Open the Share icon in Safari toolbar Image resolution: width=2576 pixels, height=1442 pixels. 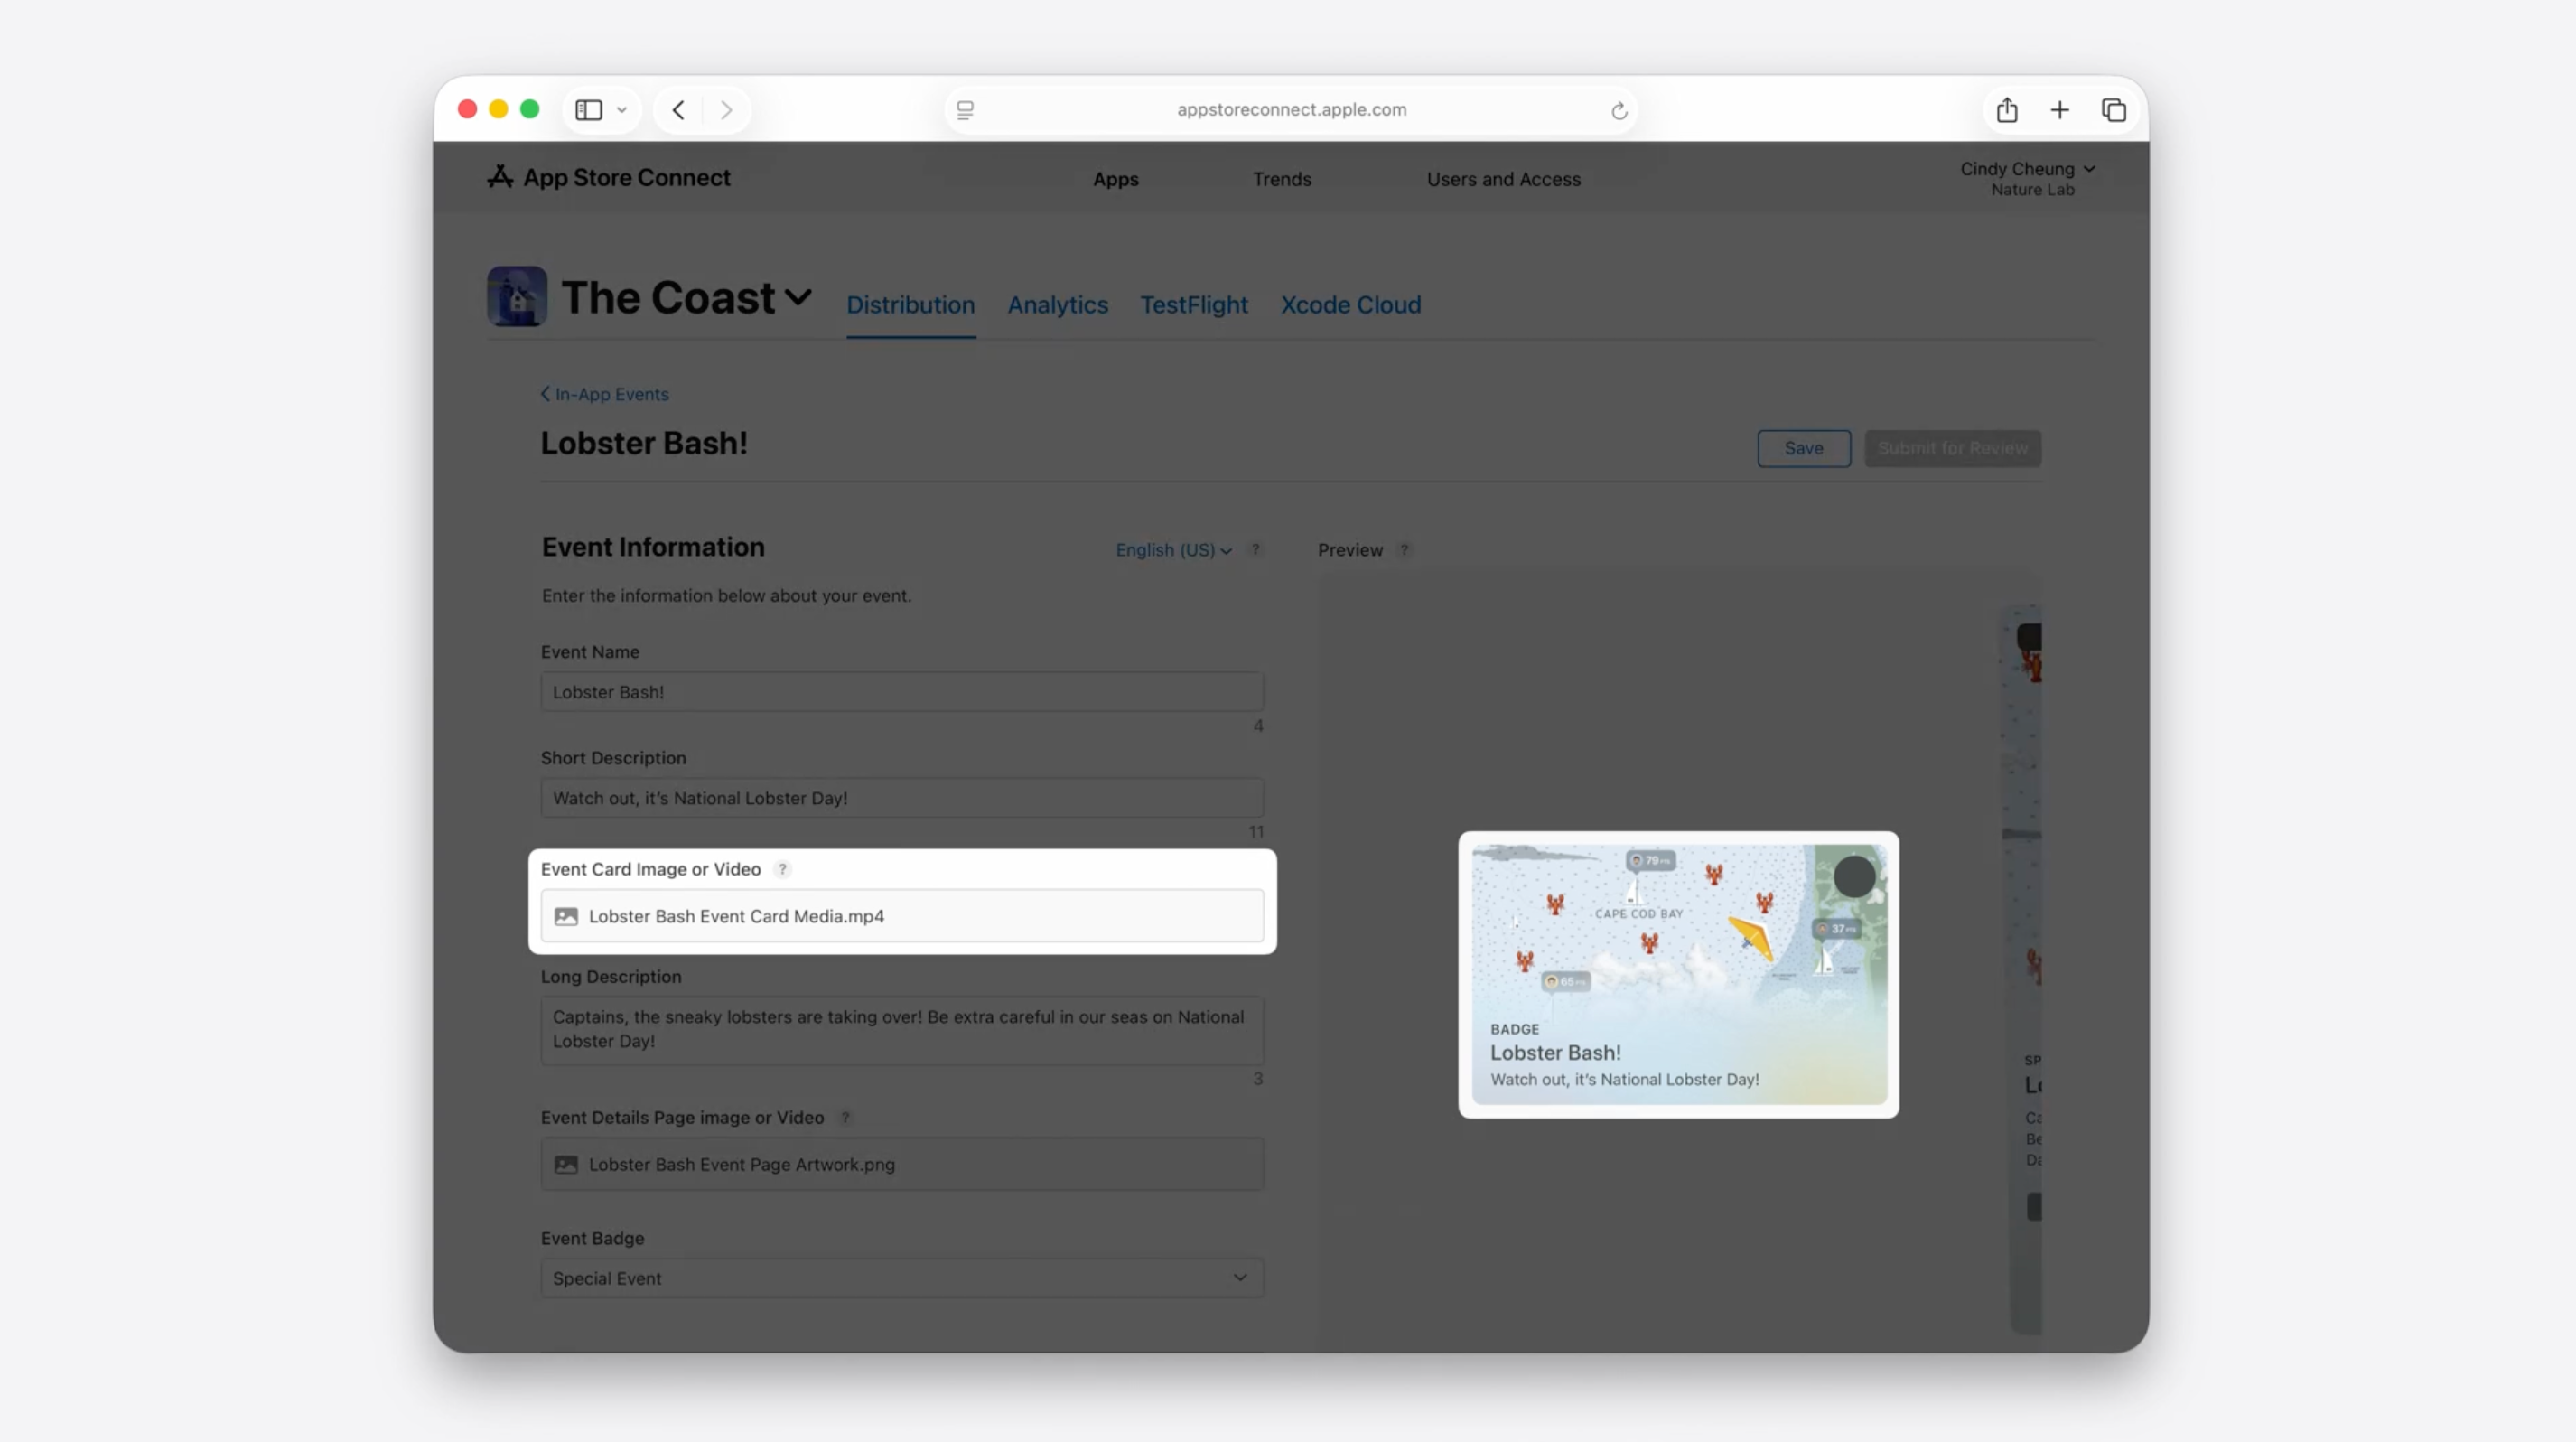[x=2006, y=110]
